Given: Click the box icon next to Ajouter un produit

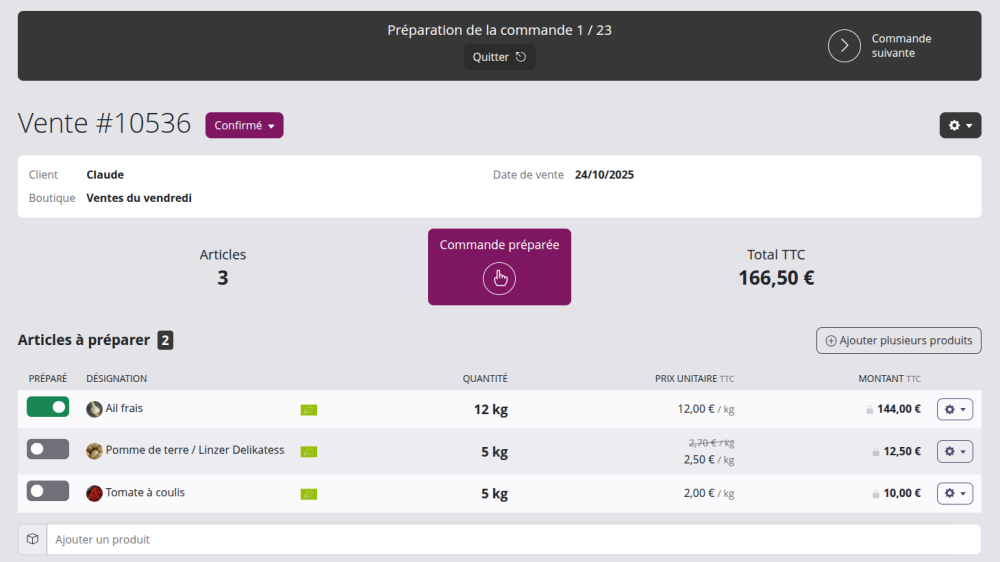Looking at the screenshot, I should (x=33, y=539).
